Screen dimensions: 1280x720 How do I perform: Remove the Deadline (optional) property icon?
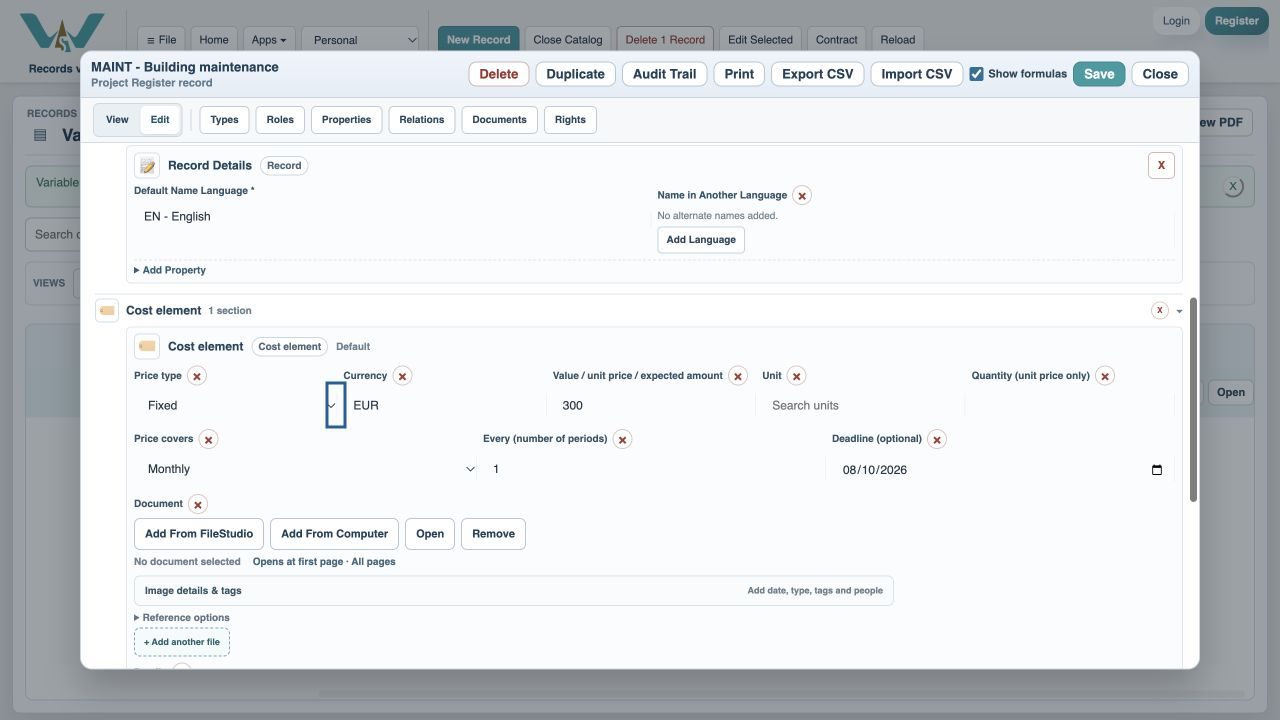[x=937, y=439]
